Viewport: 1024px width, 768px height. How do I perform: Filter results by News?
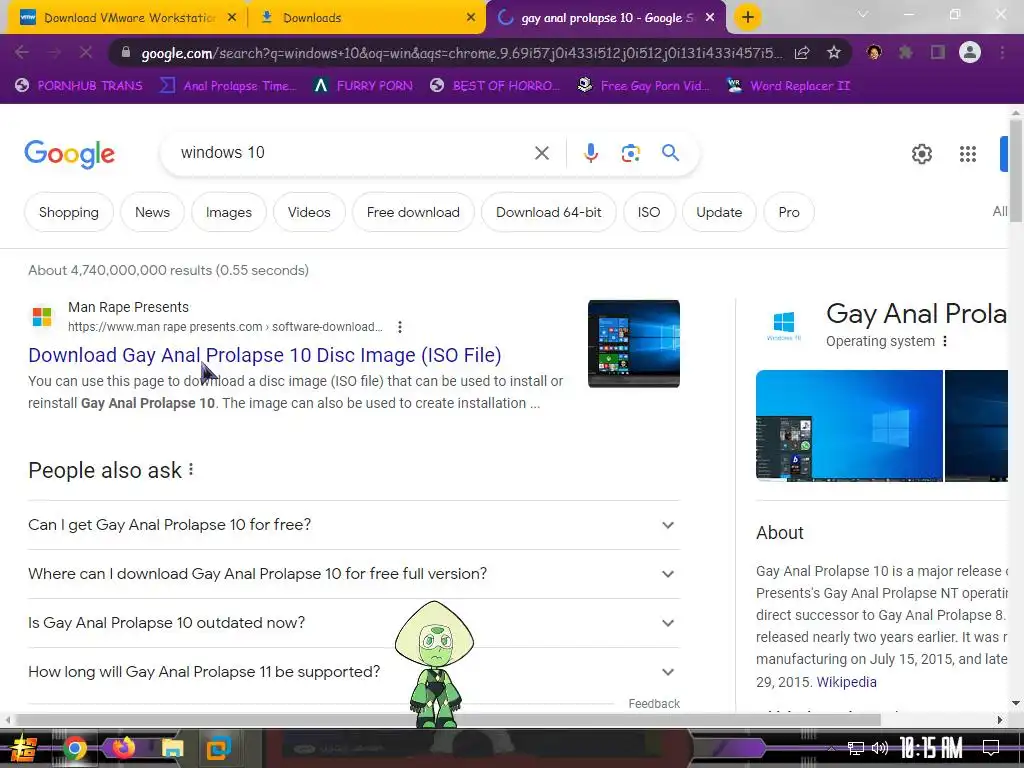point(152,212)
